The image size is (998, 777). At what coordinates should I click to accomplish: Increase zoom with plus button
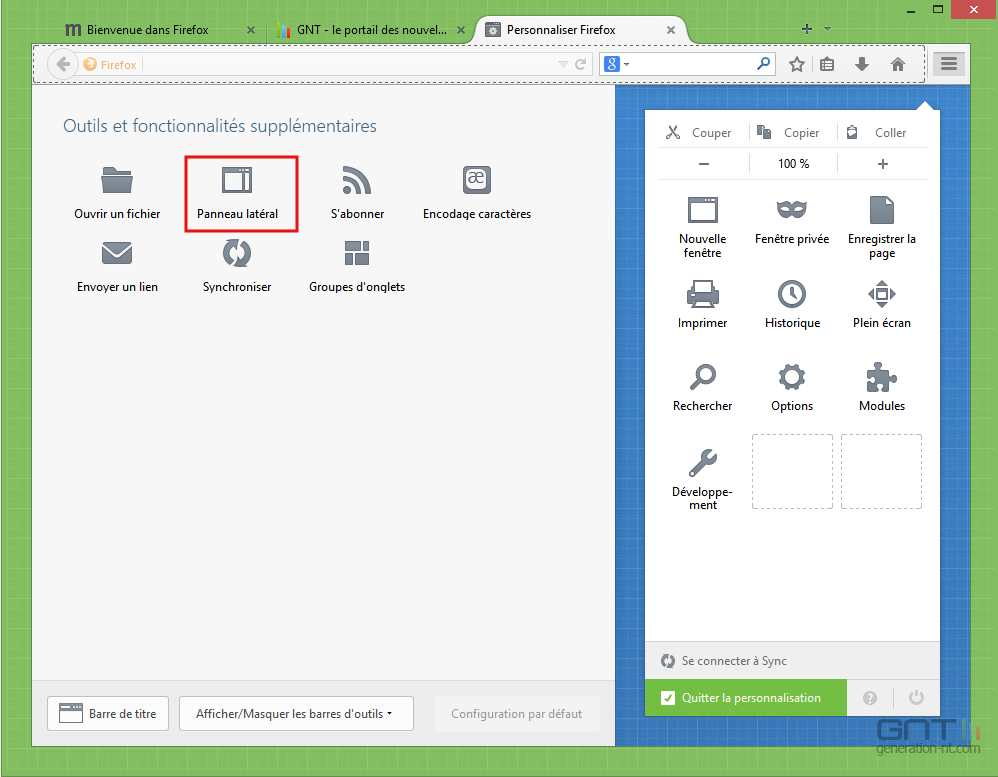click(882, 164)
